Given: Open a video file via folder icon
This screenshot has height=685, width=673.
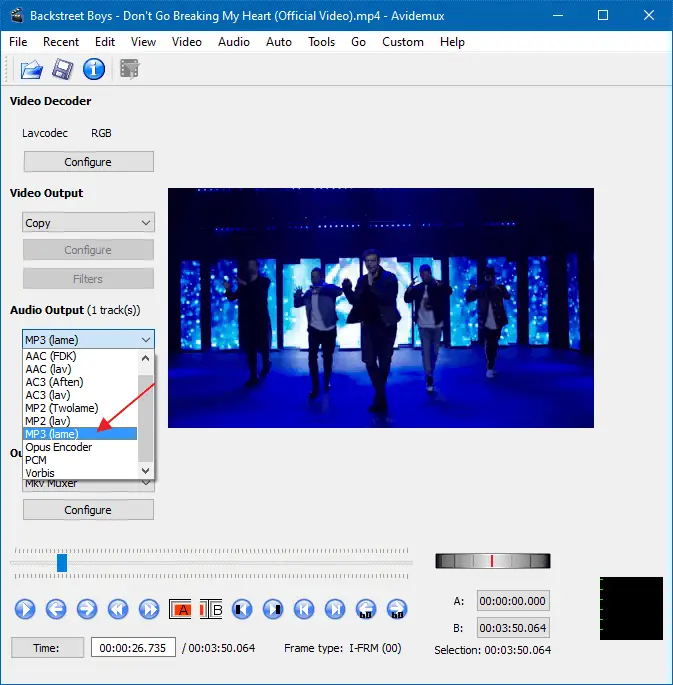Looking at the screenshot, I should pos(31,69).
